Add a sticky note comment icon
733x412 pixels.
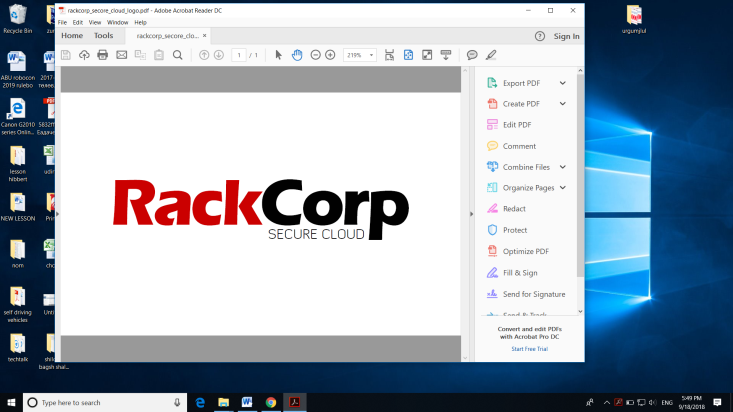click(472, 55)
